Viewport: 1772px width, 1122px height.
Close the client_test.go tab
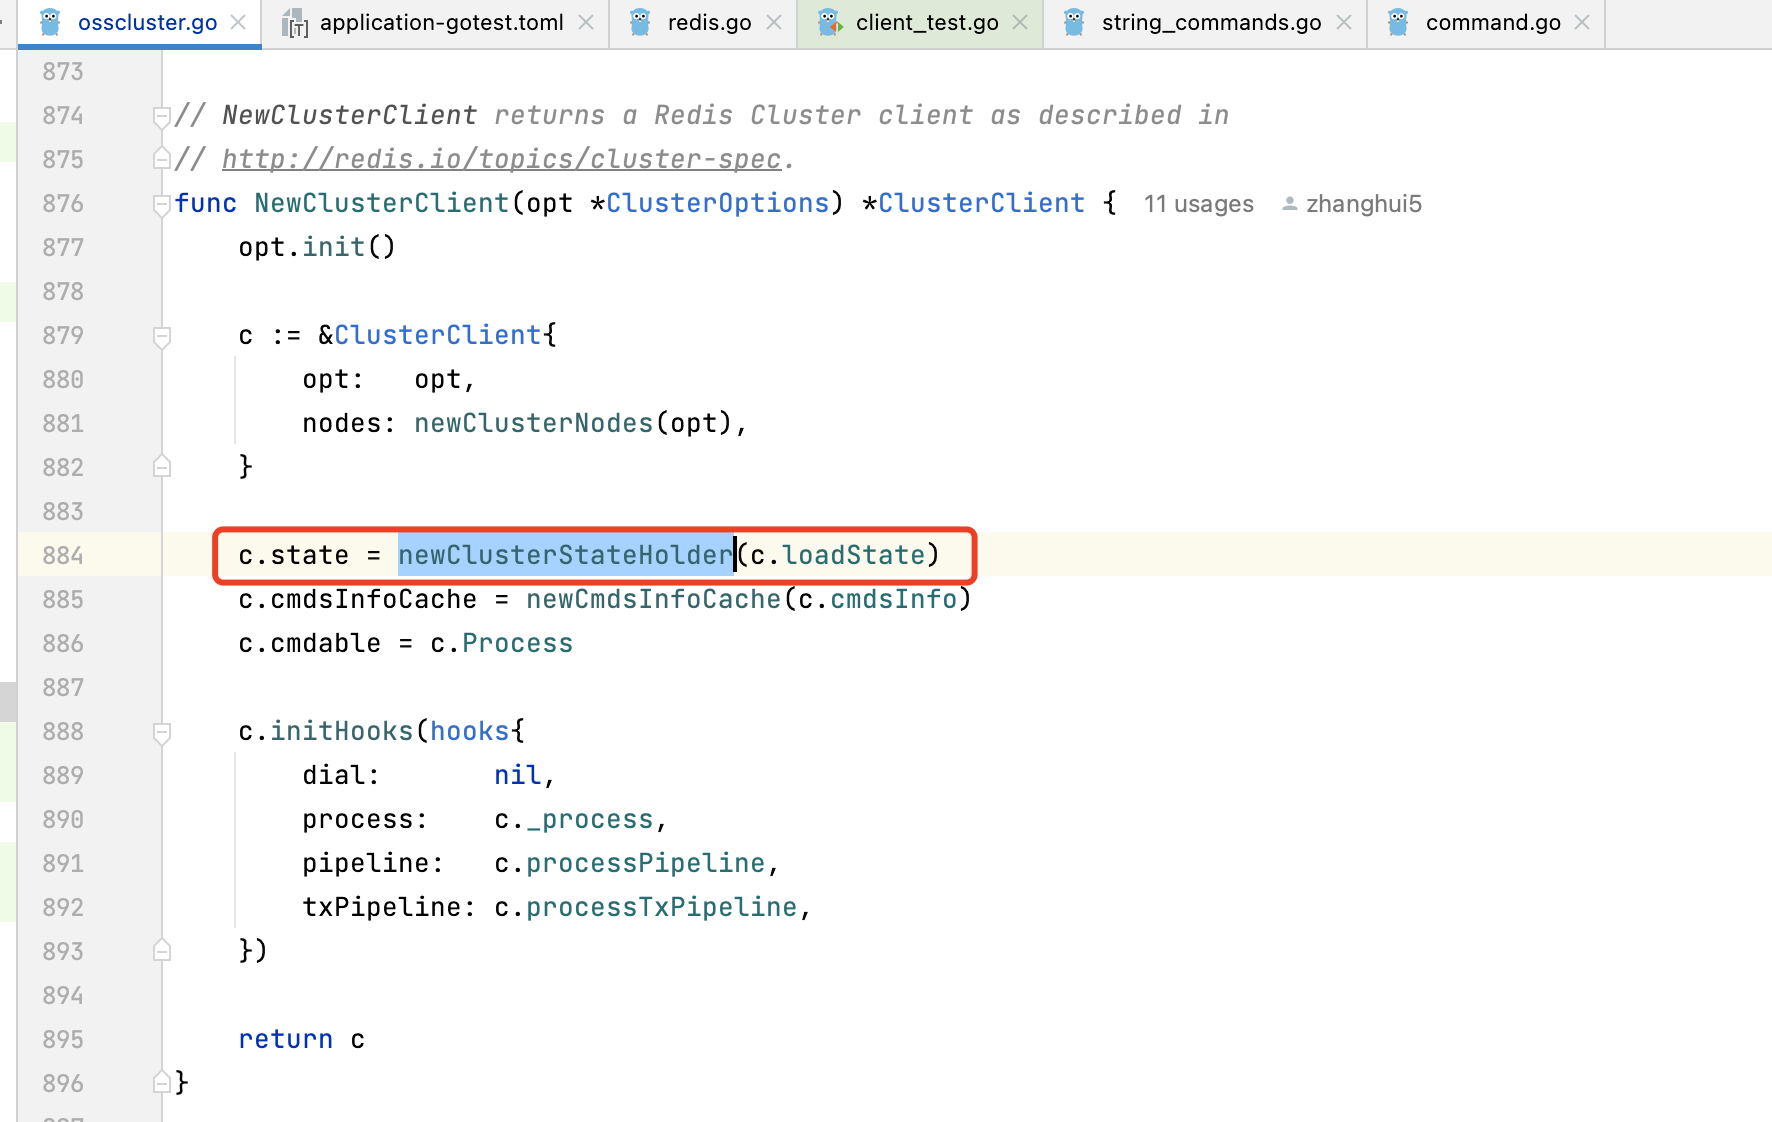(1020, 22)
